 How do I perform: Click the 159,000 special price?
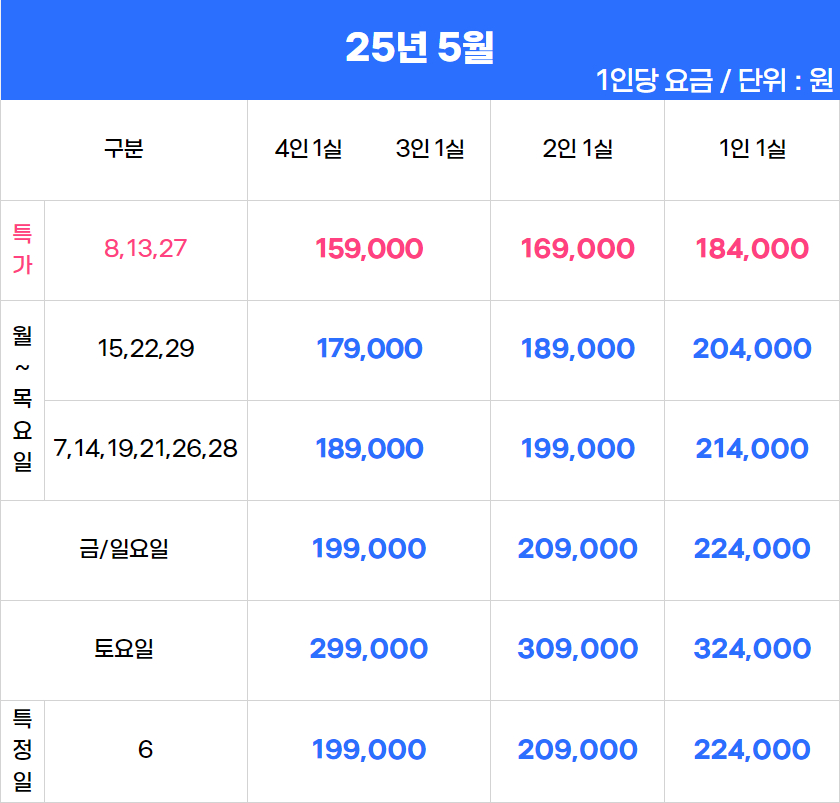369,249
